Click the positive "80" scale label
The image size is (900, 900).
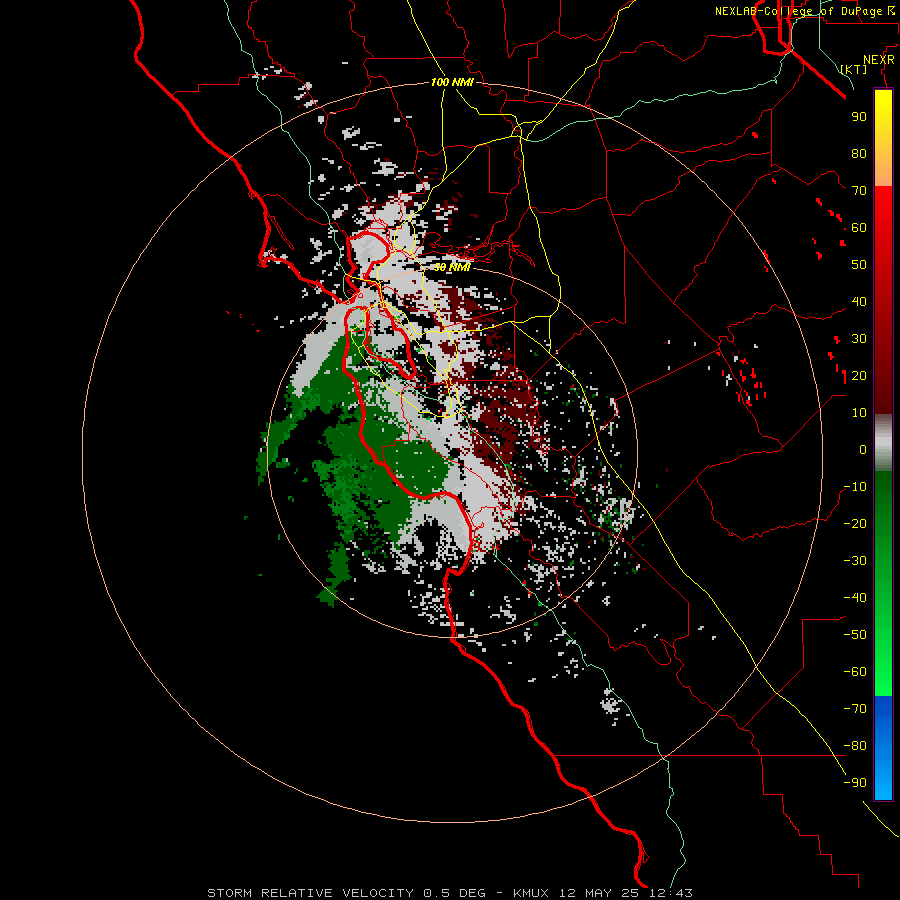[859, 153]
